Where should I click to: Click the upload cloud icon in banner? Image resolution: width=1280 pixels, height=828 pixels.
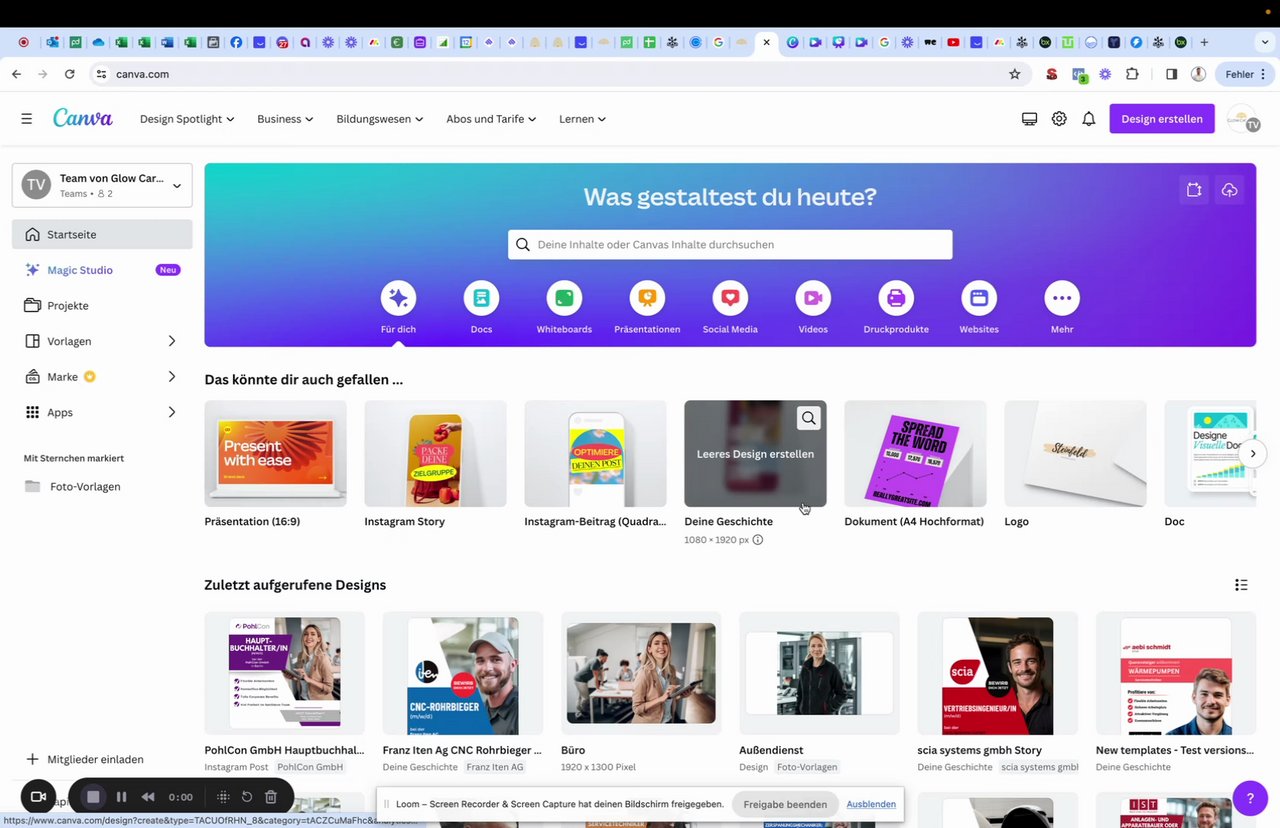click(x=1230, y=190)
